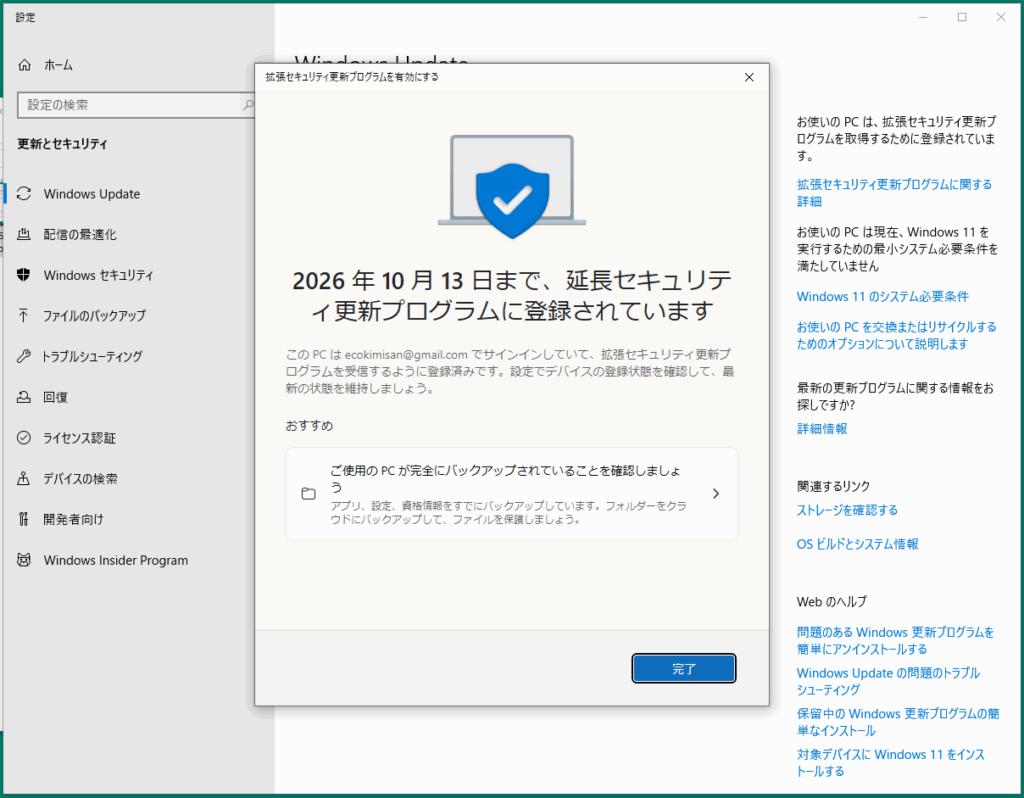Open Windows 11 のシステム必要条件 link

click(x=882, y=296)
